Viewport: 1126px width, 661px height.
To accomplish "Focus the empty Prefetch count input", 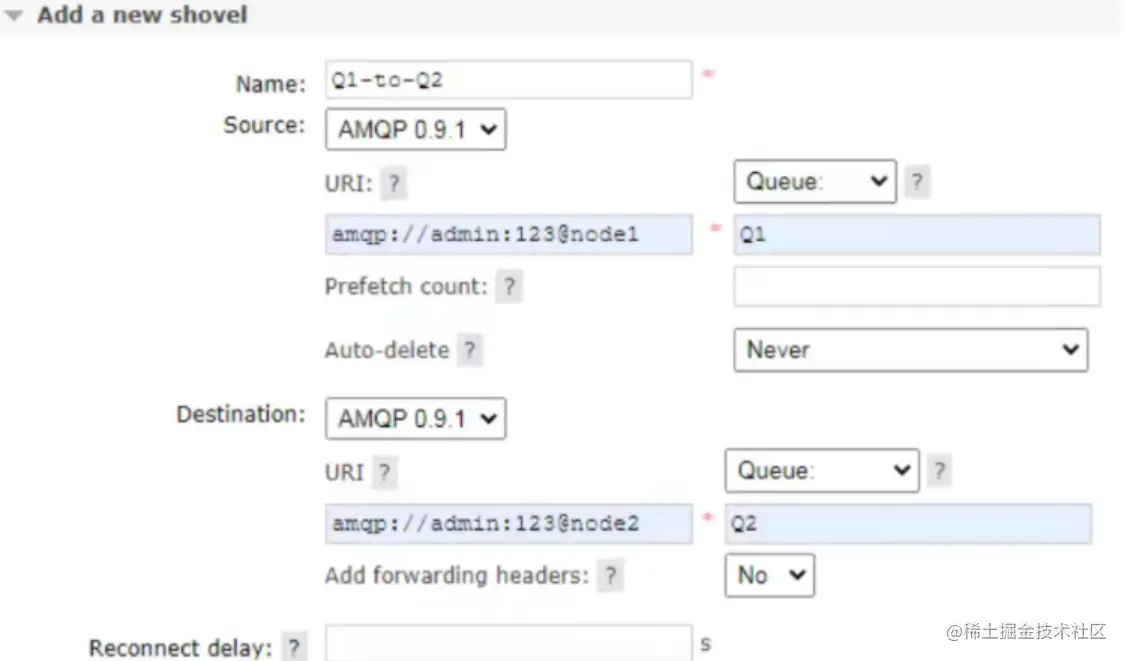I will (916, 286).
